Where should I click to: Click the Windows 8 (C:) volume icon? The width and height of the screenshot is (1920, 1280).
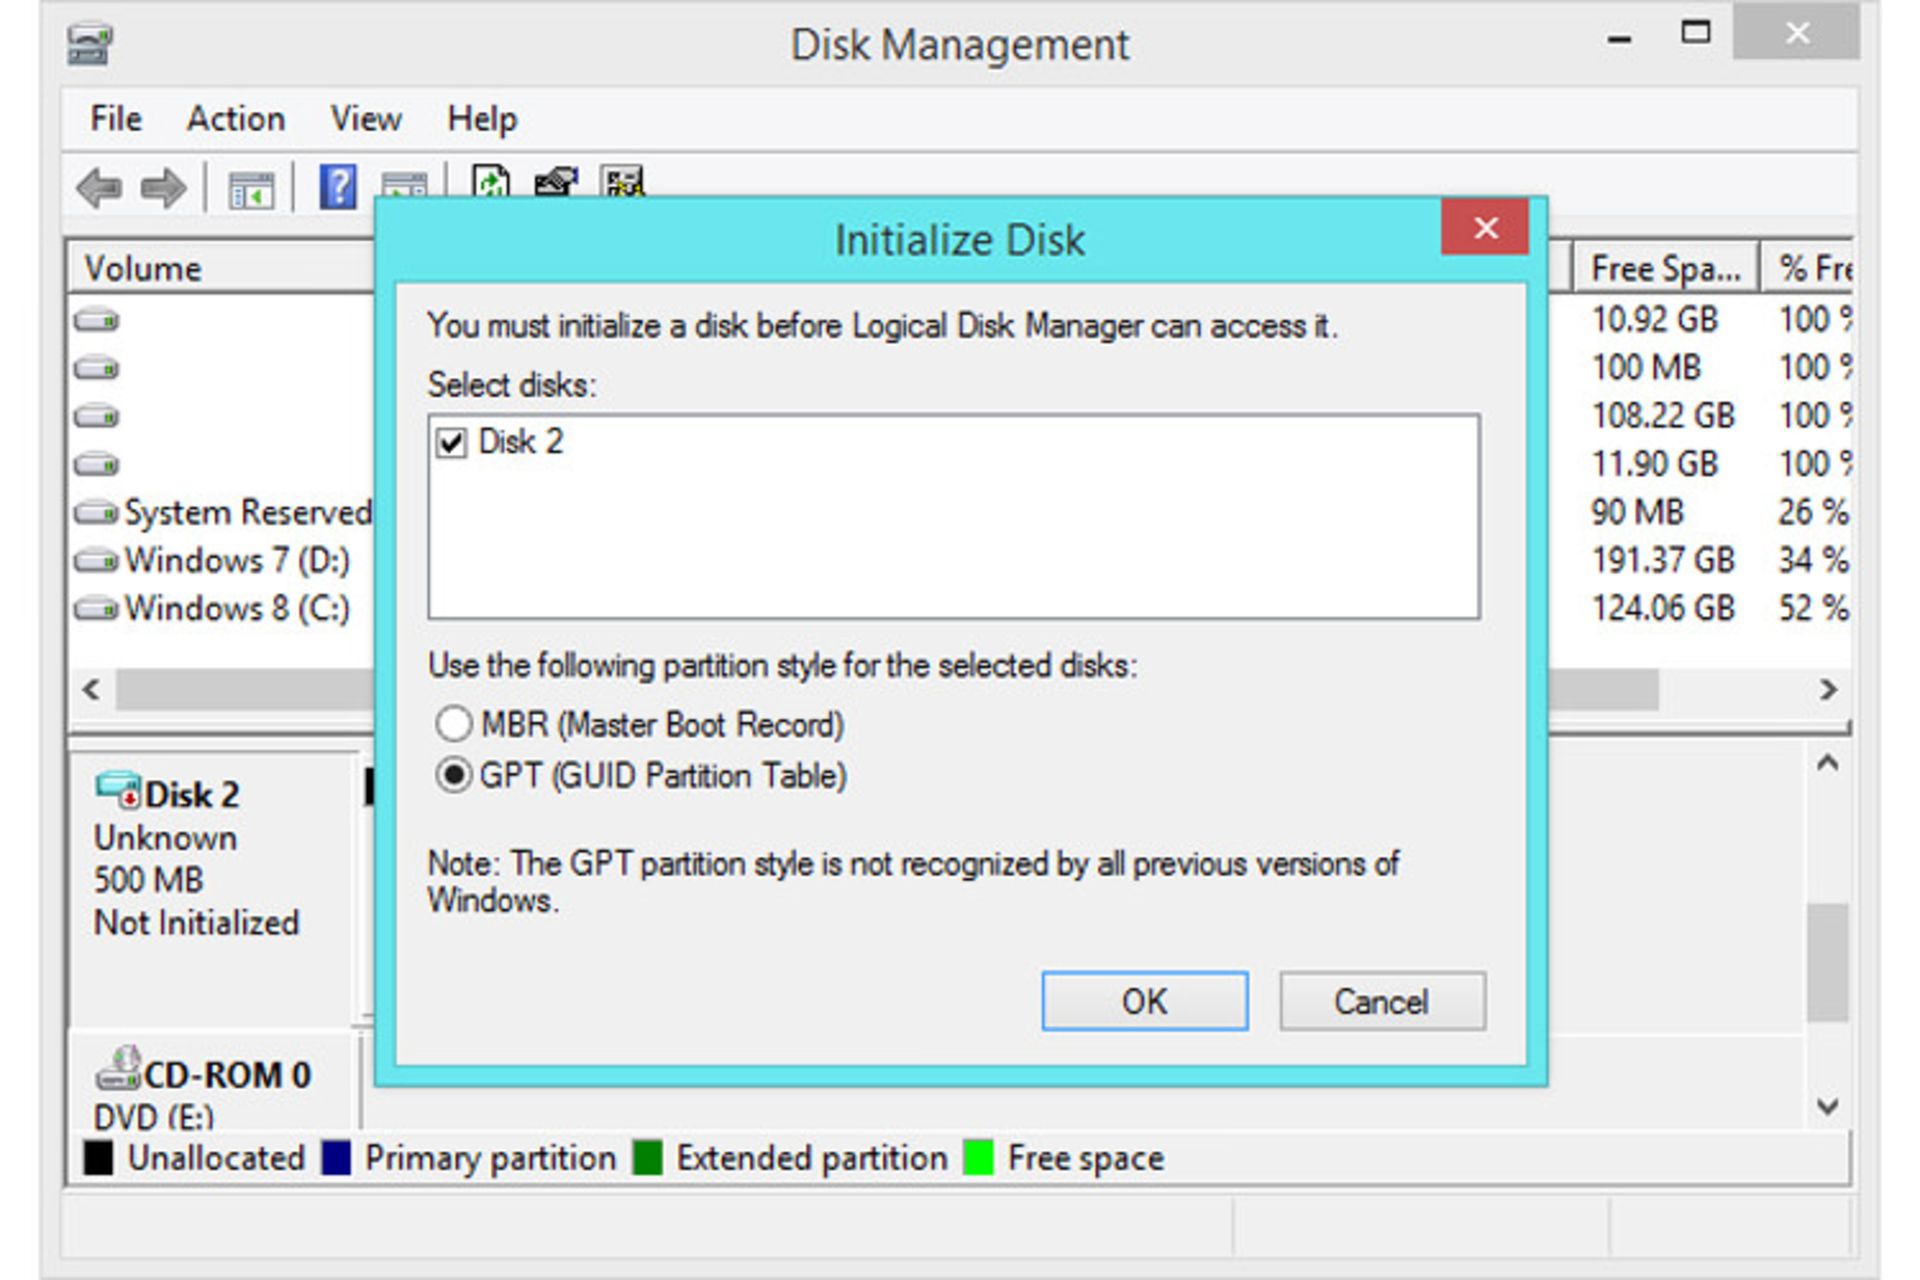(x=96, y=608)
